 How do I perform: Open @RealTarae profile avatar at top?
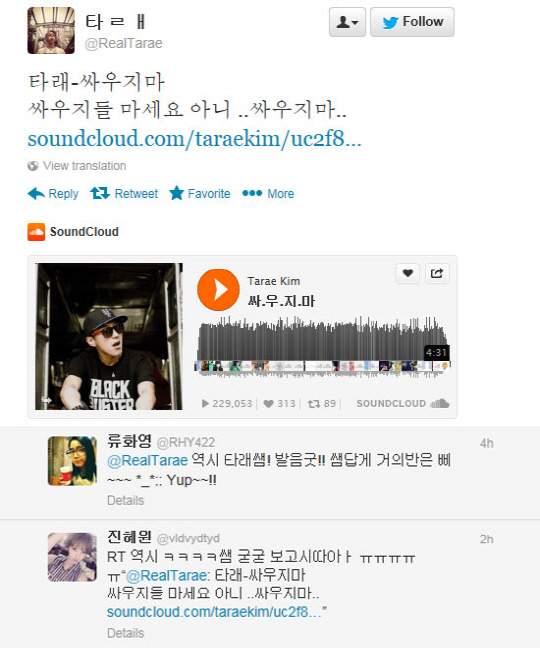click(x=51, y=31)
